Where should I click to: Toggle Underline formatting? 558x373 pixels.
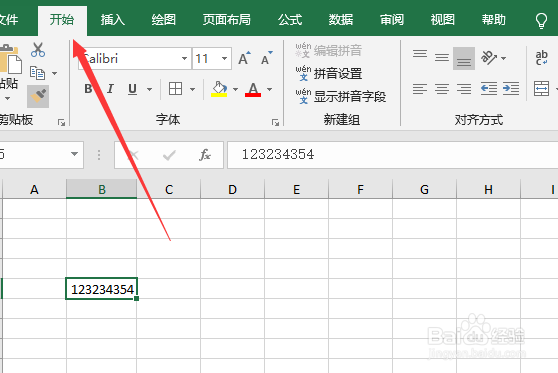(x=132, y=89)
